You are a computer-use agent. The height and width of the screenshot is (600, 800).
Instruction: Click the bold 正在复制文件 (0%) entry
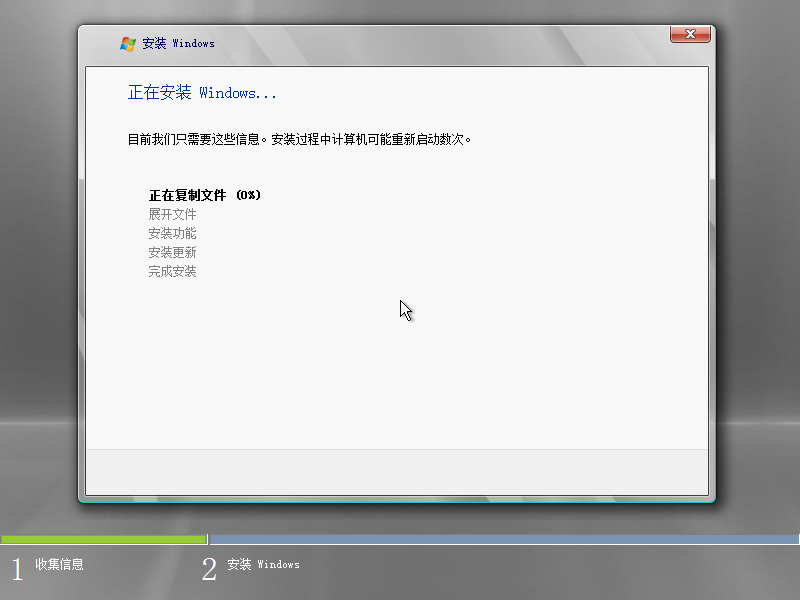point(203,194)
